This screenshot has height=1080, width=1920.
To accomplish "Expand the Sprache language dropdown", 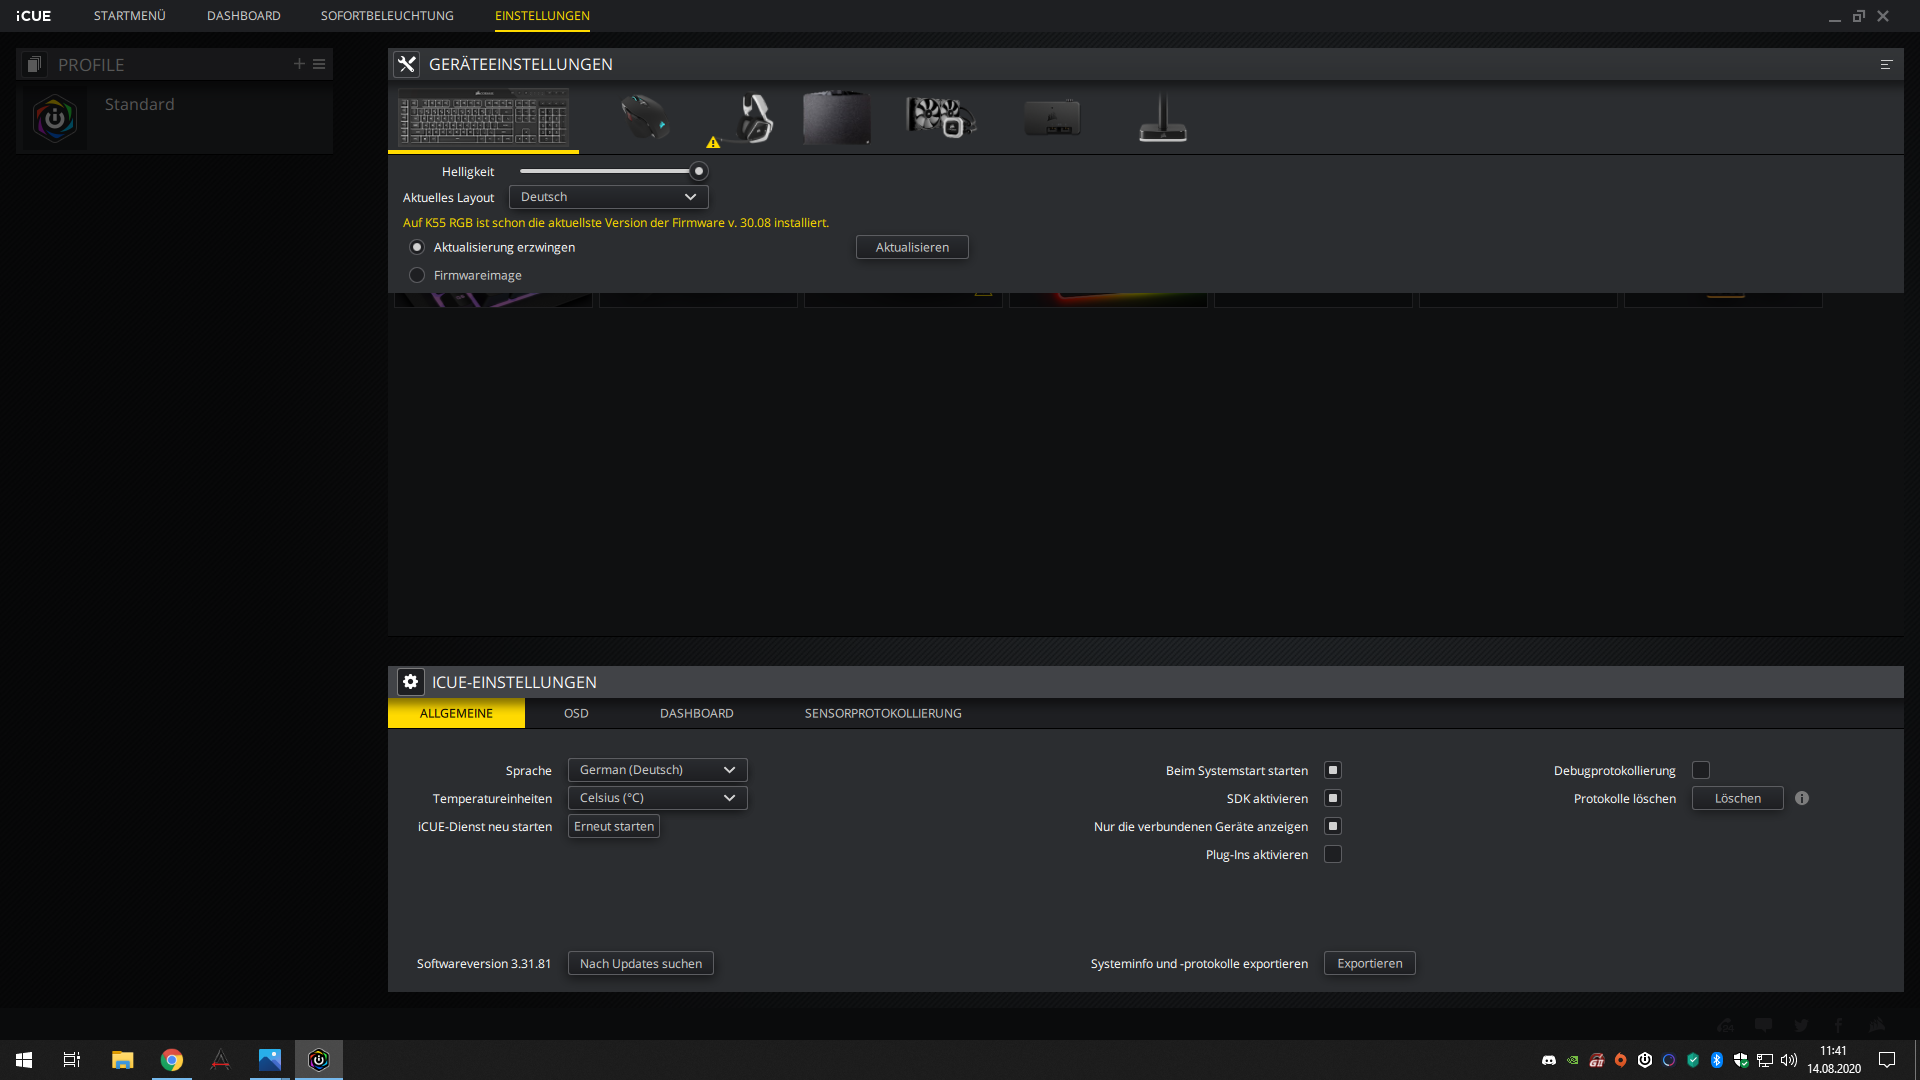I will 657,770.
